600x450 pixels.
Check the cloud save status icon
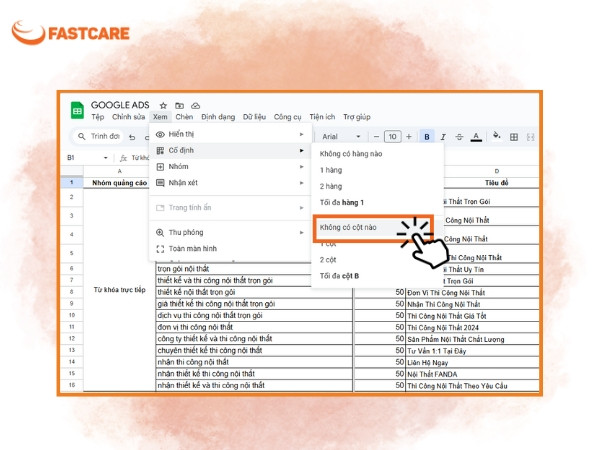pos(196,106)
